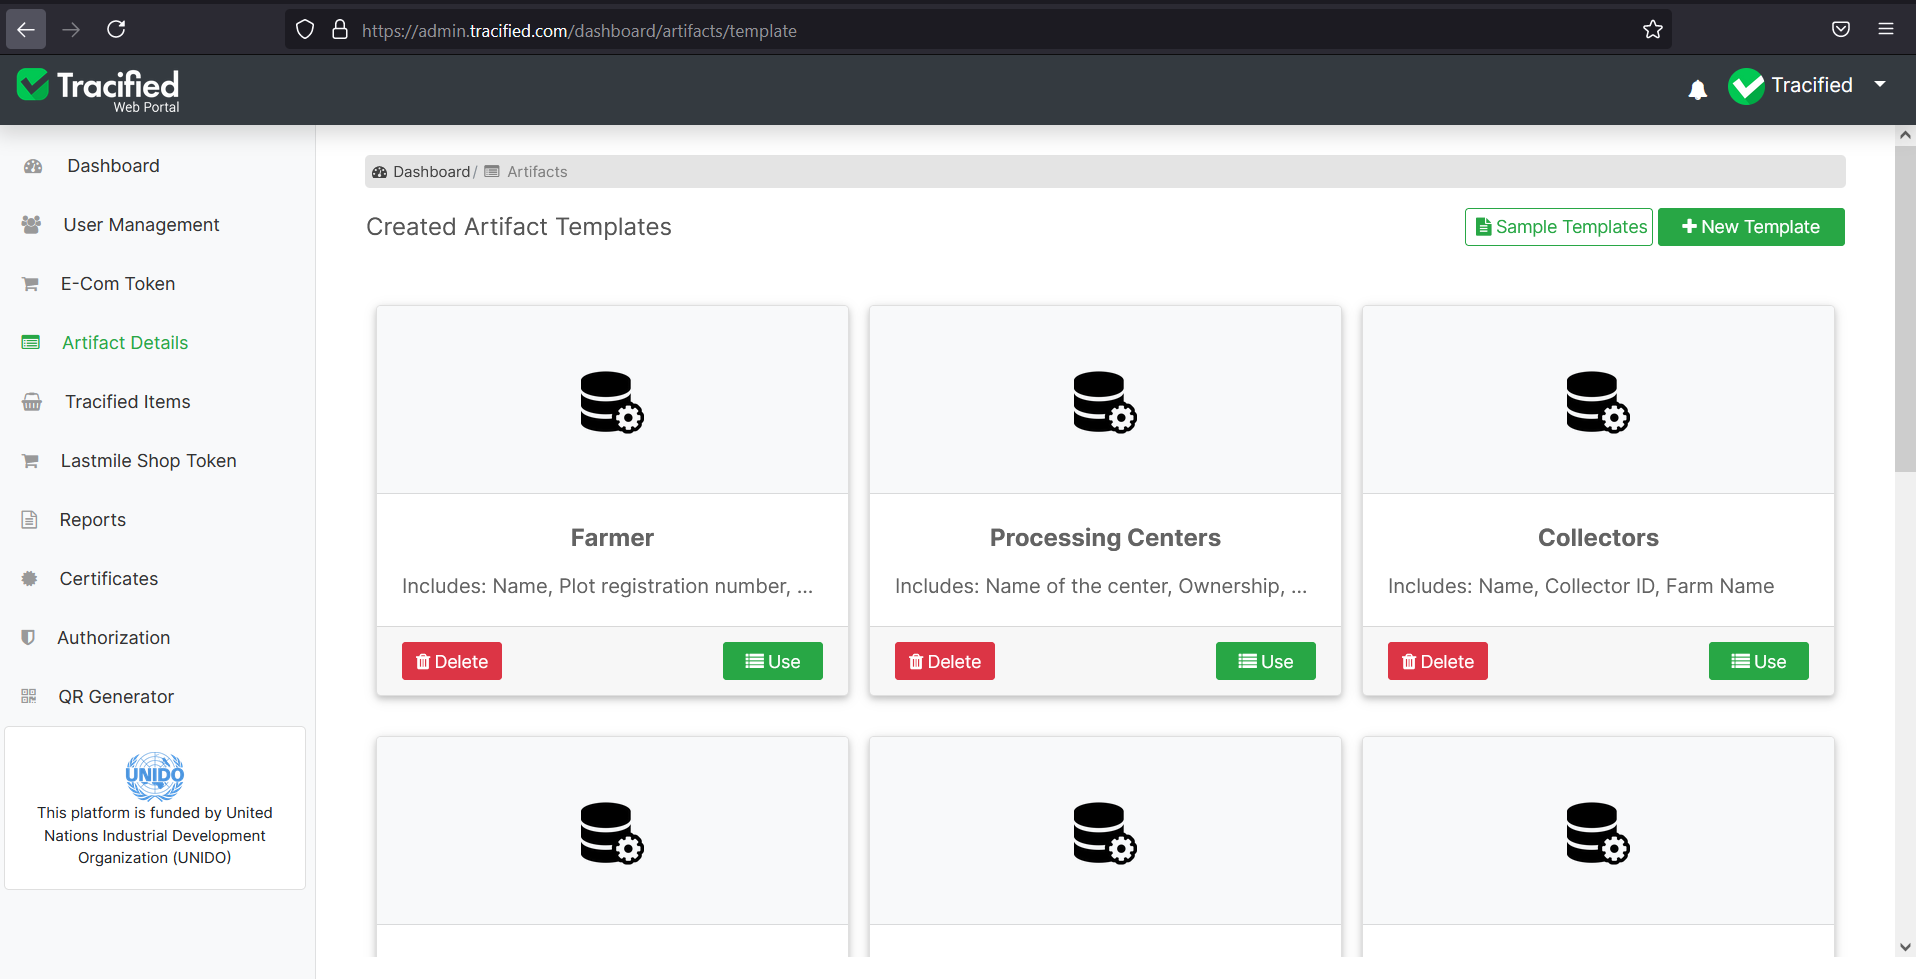This screenshot has width=1916, height=979.
Task: Use the Farmer template
Action: [x=773, y=661]
